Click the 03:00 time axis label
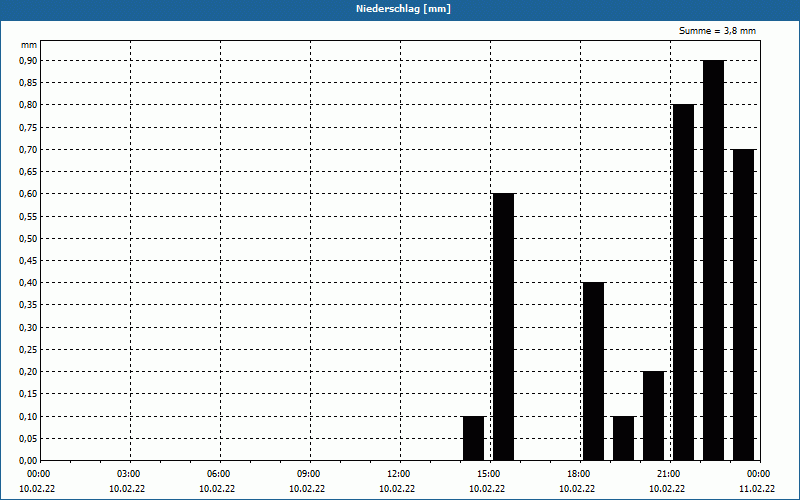Viewport: 800px width, 500px height. point(131,474)
